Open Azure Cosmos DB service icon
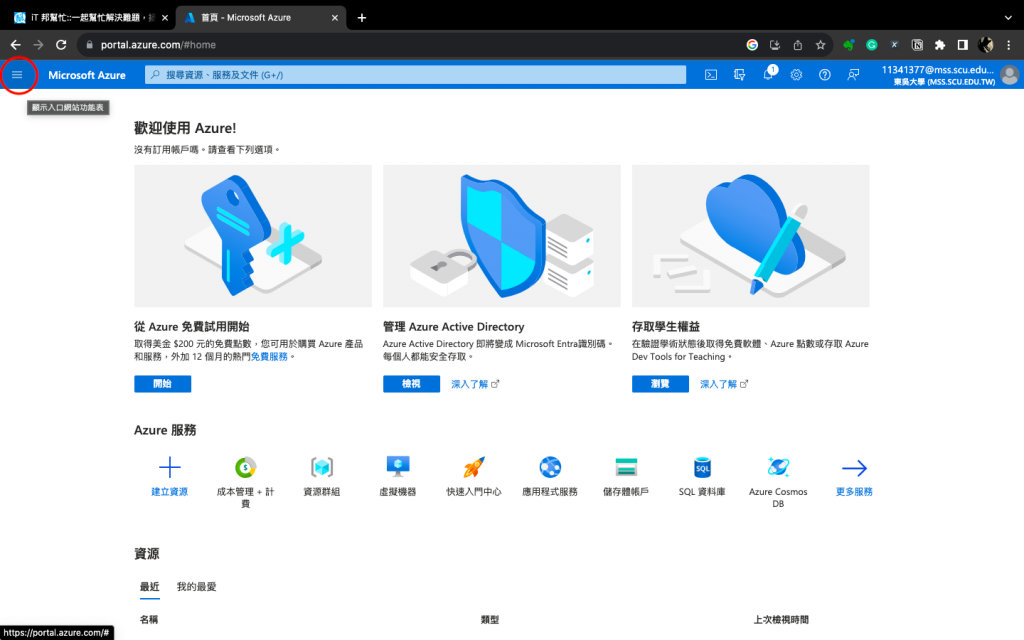1024x640 pixels. pyautogui.click(x=778, y=468)
